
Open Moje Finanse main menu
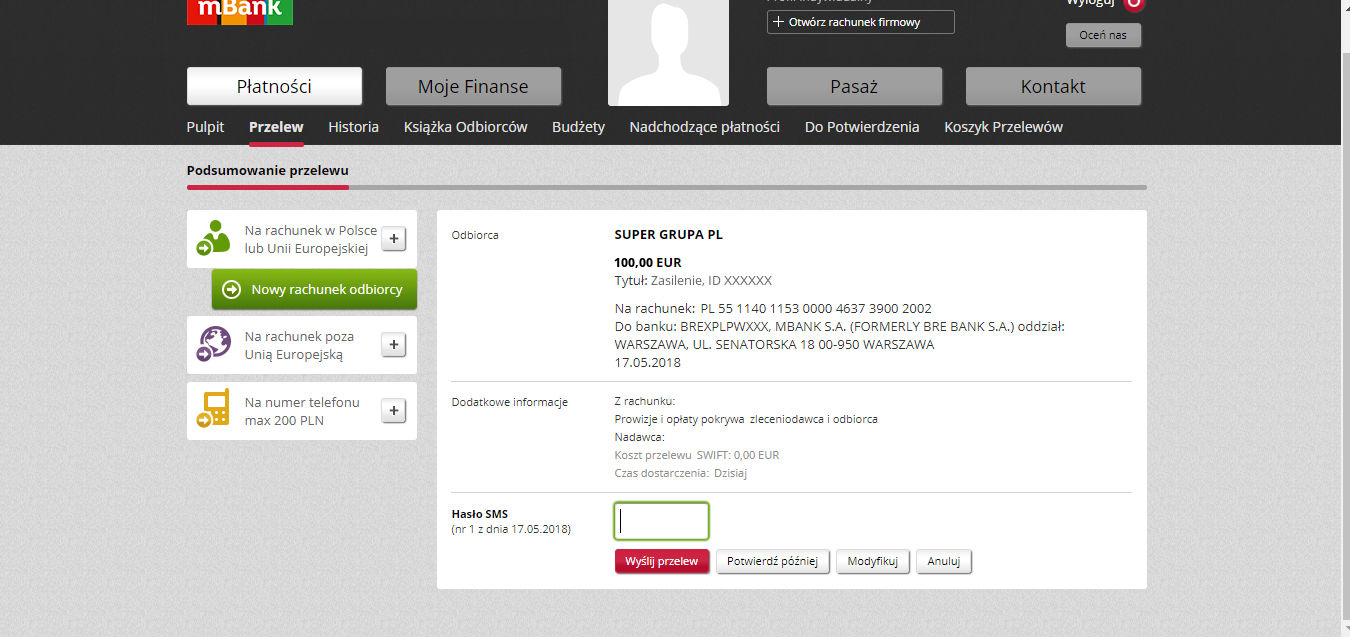(473, 87)
